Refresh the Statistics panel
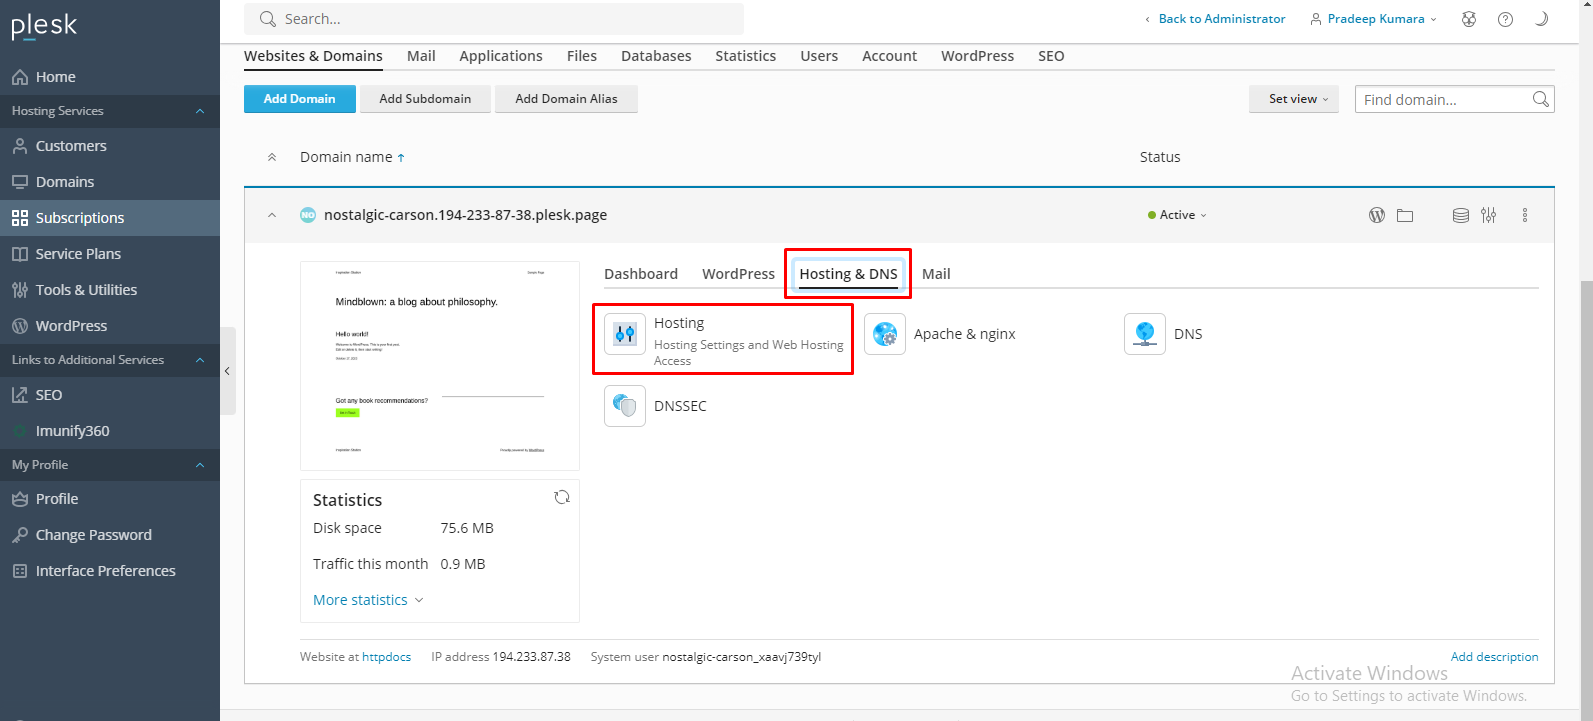1593x721 pixels. point(562,497)
